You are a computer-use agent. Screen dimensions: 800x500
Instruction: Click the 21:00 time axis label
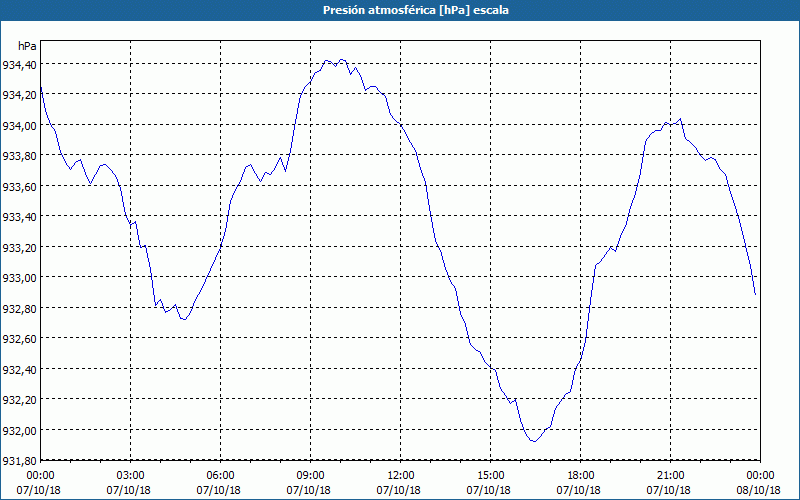coord(670,476)
